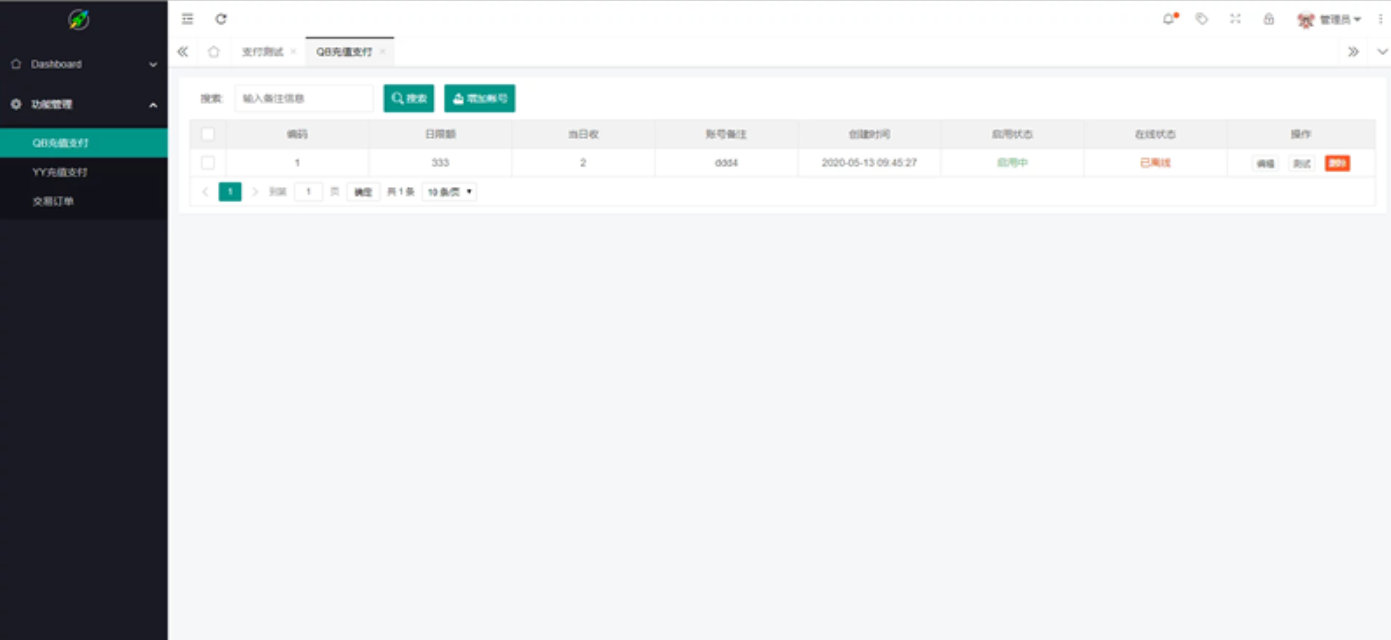The image size is (1391, 640).
Task: Open the 管理员 user dropdown
Action: coord(1330,19)
